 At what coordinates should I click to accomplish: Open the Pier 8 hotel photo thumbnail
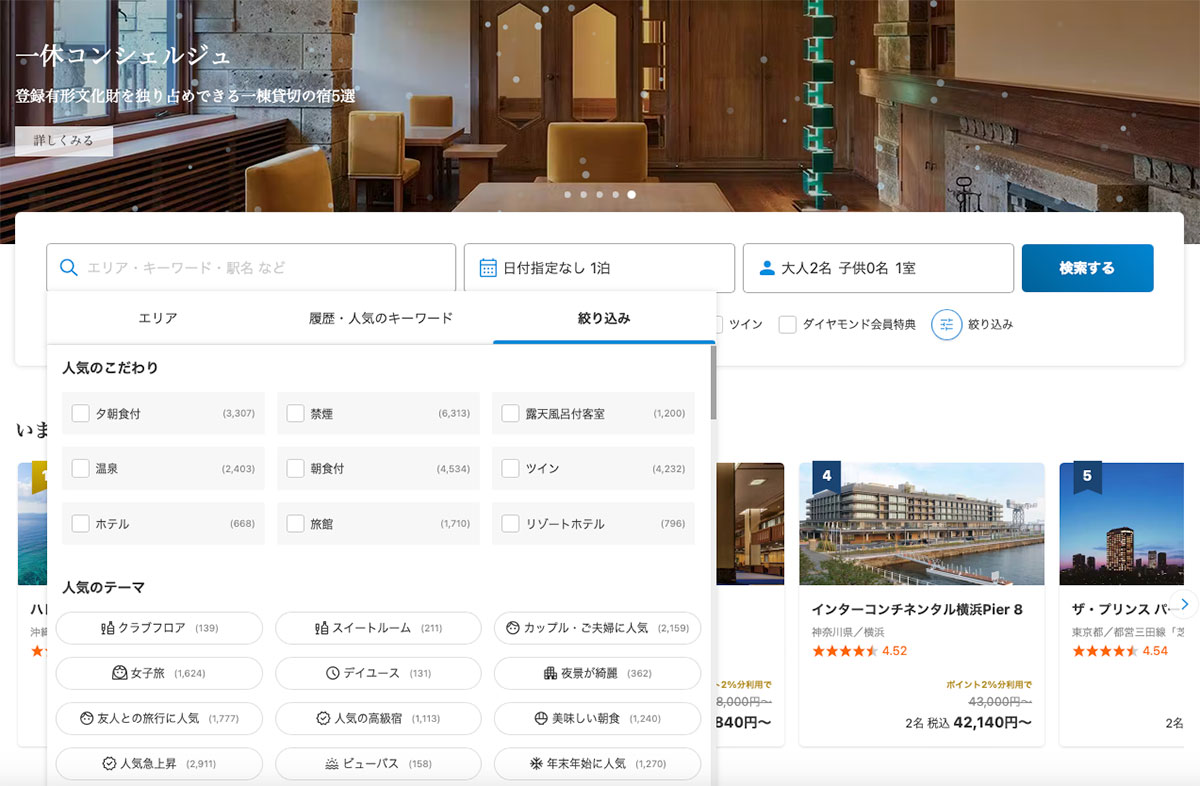(x=922, y=524)
